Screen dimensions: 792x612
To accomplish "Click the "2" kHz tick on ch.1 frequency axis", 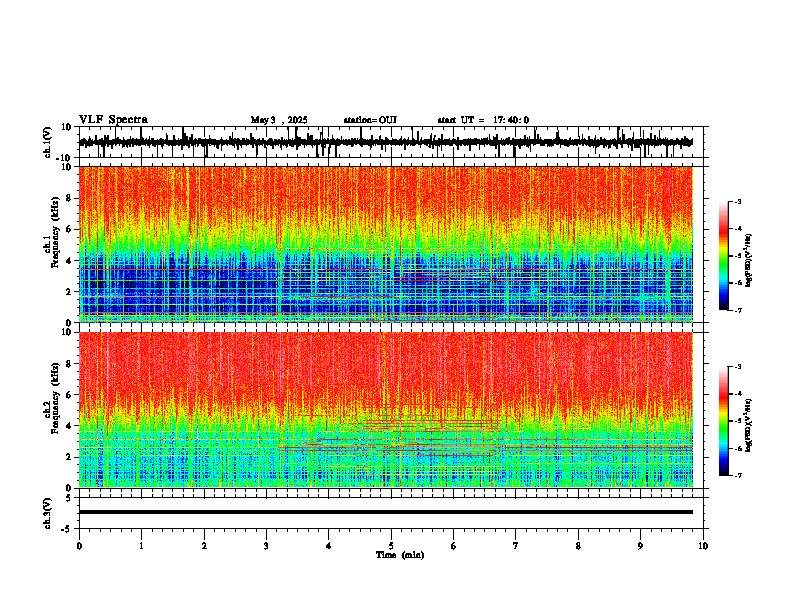I will (69, 291).
